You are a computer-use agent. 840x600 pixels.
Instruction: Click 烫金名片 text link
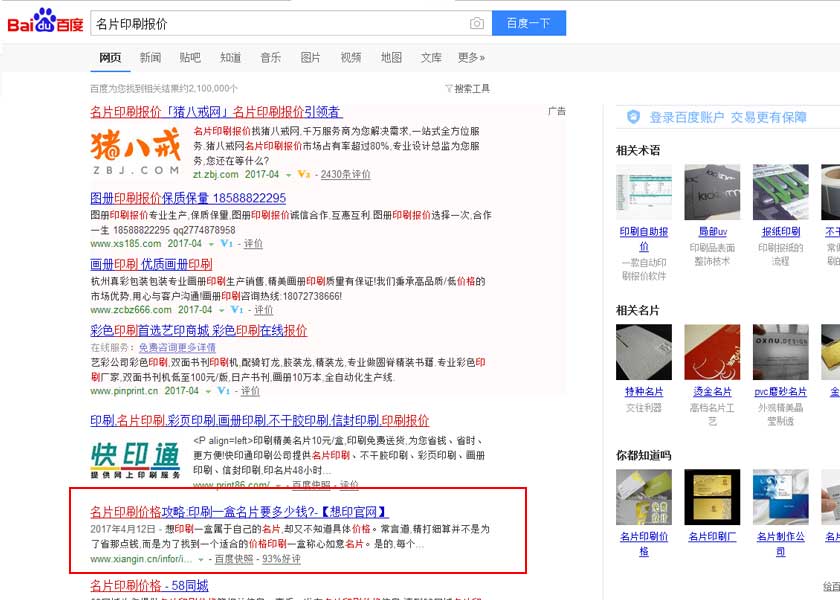[712, 392]
